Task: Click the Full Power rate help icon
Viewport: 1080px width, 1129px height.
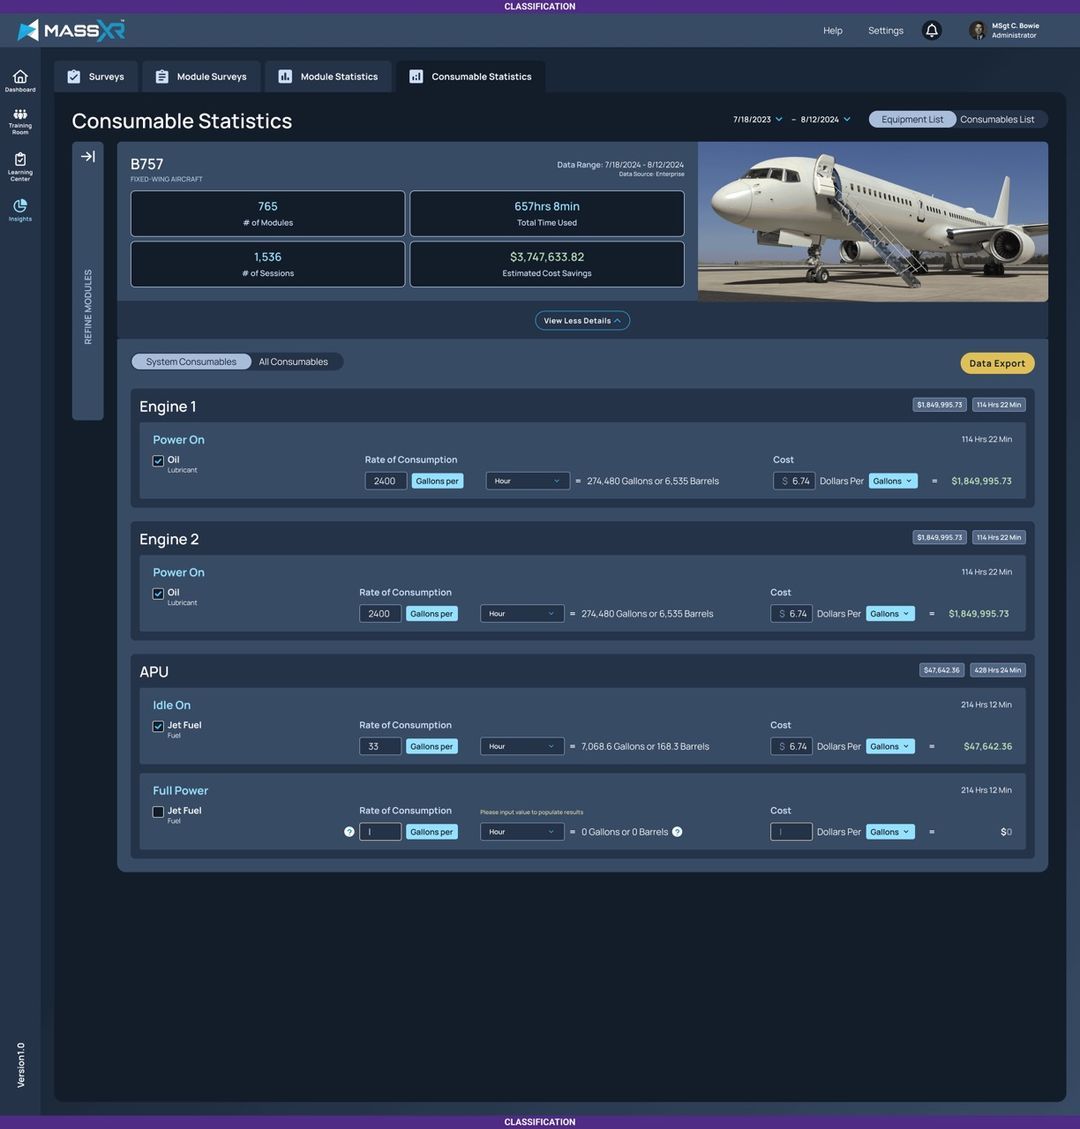Action: [348, 830]
